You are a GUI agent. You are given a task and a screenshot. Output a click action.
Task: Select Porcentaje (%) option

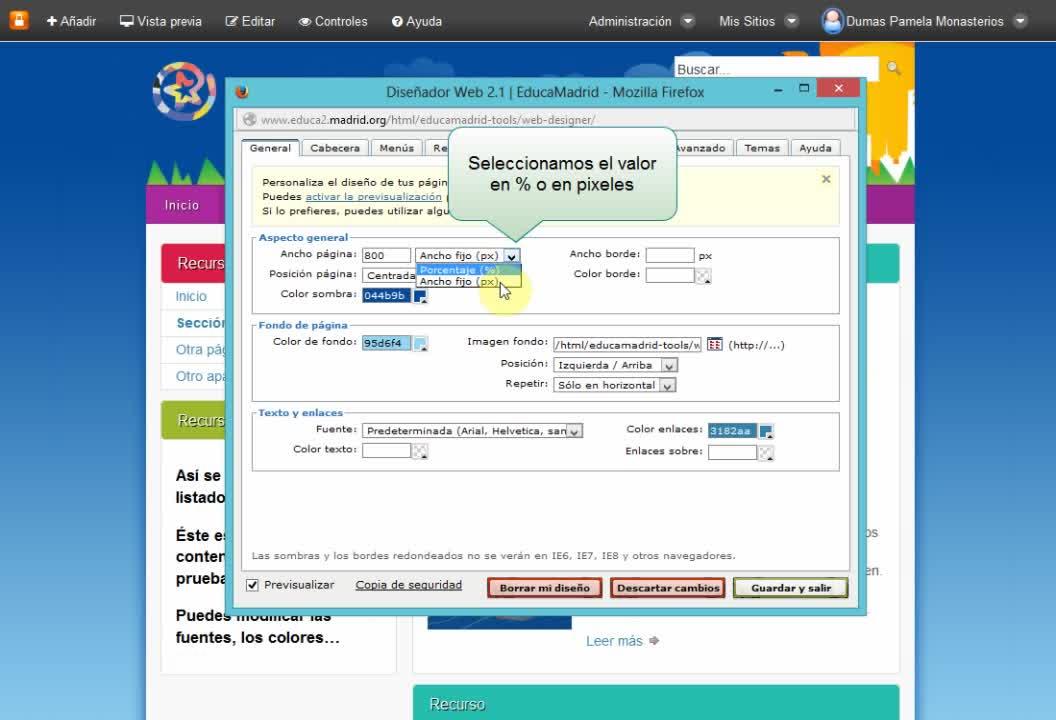click(x=468, y=269)
